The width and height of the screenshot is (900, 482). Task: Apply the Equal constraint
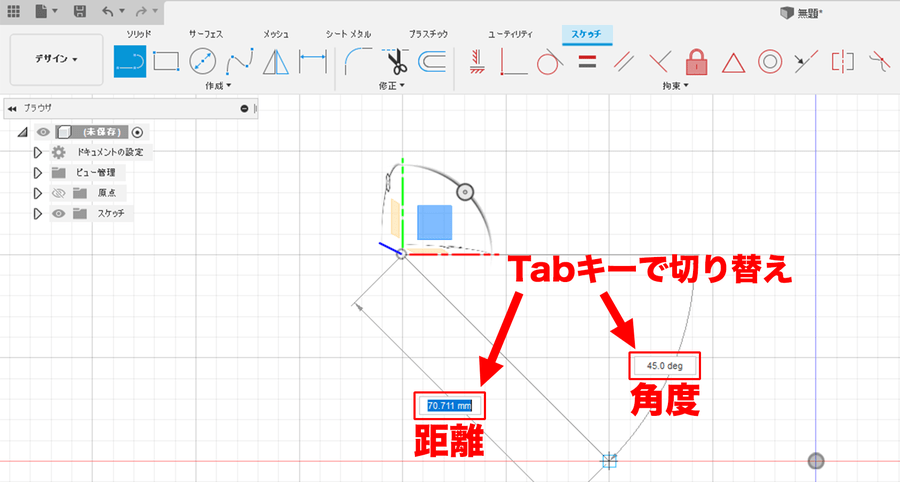pos(587,61)
